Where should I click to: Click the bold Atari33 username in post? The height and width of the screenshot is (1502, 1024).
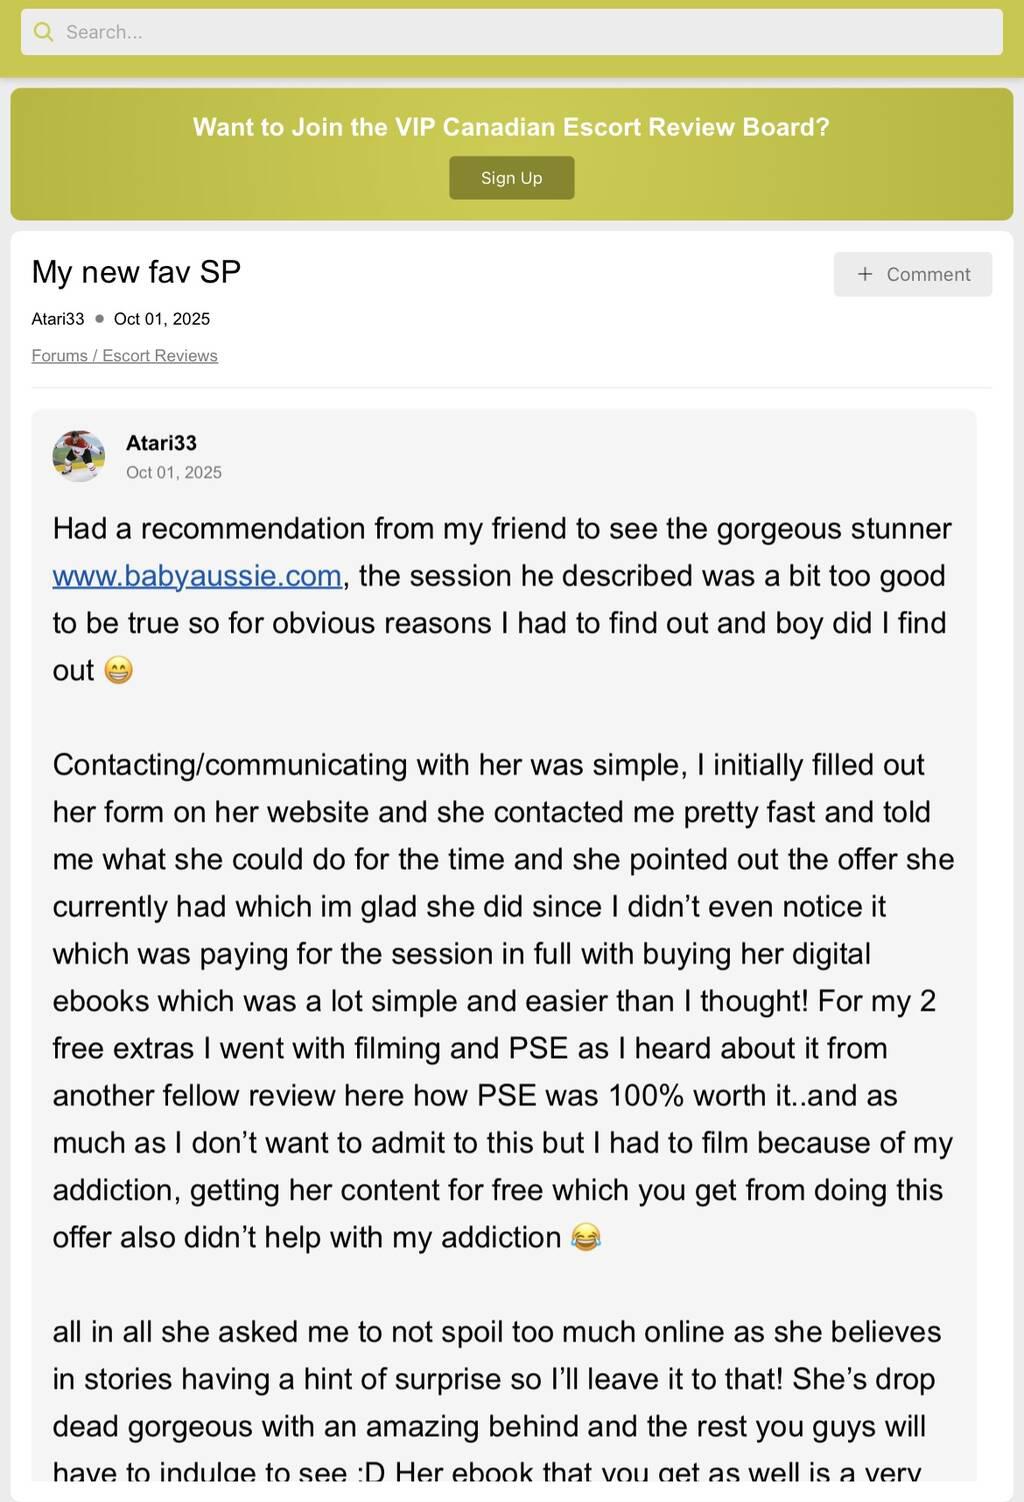point(161,443)
